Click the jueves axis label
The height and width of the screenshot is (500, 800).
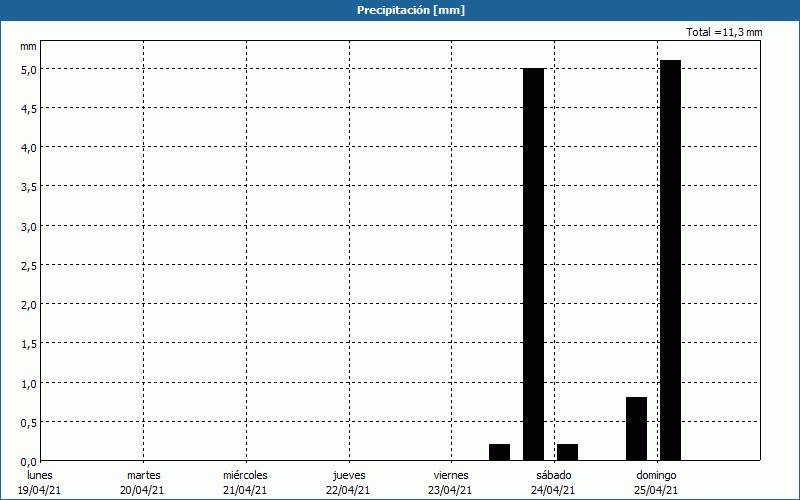coord(349,475)
